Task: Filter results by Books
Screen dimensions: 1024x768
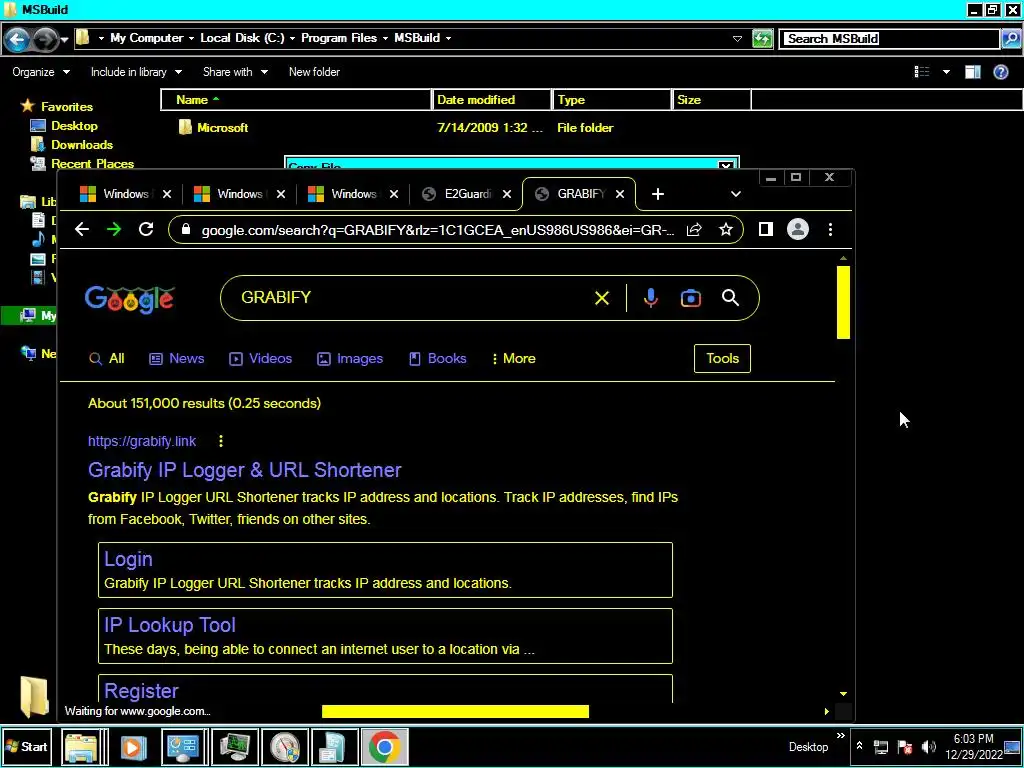Action: coord(438,359)
